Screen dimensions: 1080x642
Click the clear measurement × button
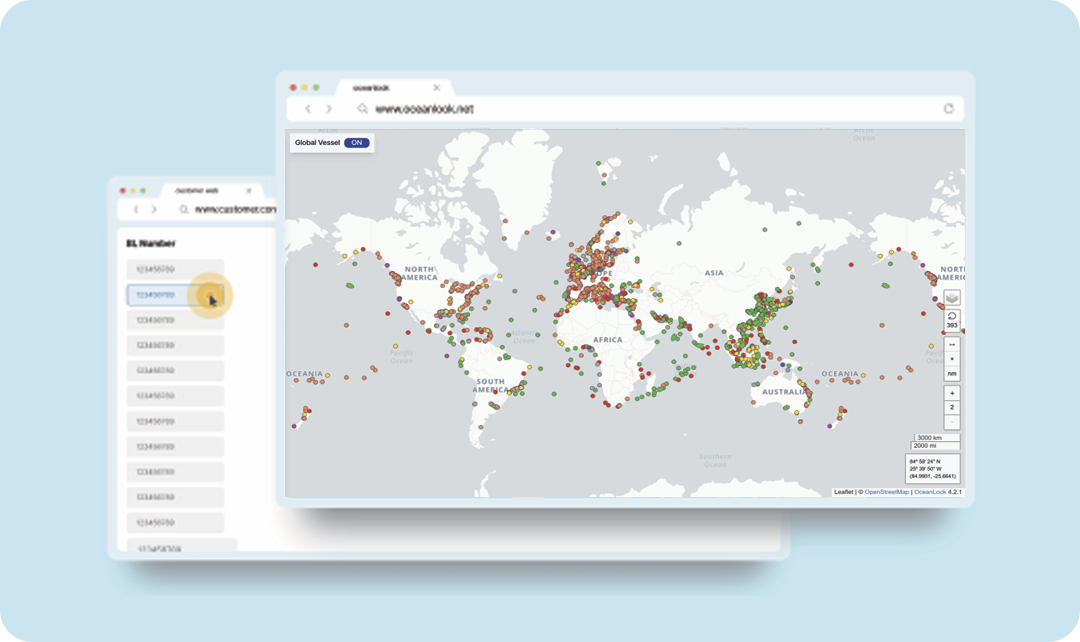coord(952,358)
